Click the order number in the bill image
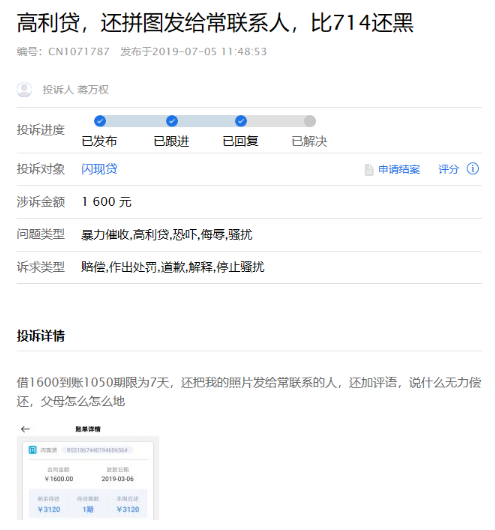Viewport: 495px width, 530px height. tap(97, 450)
